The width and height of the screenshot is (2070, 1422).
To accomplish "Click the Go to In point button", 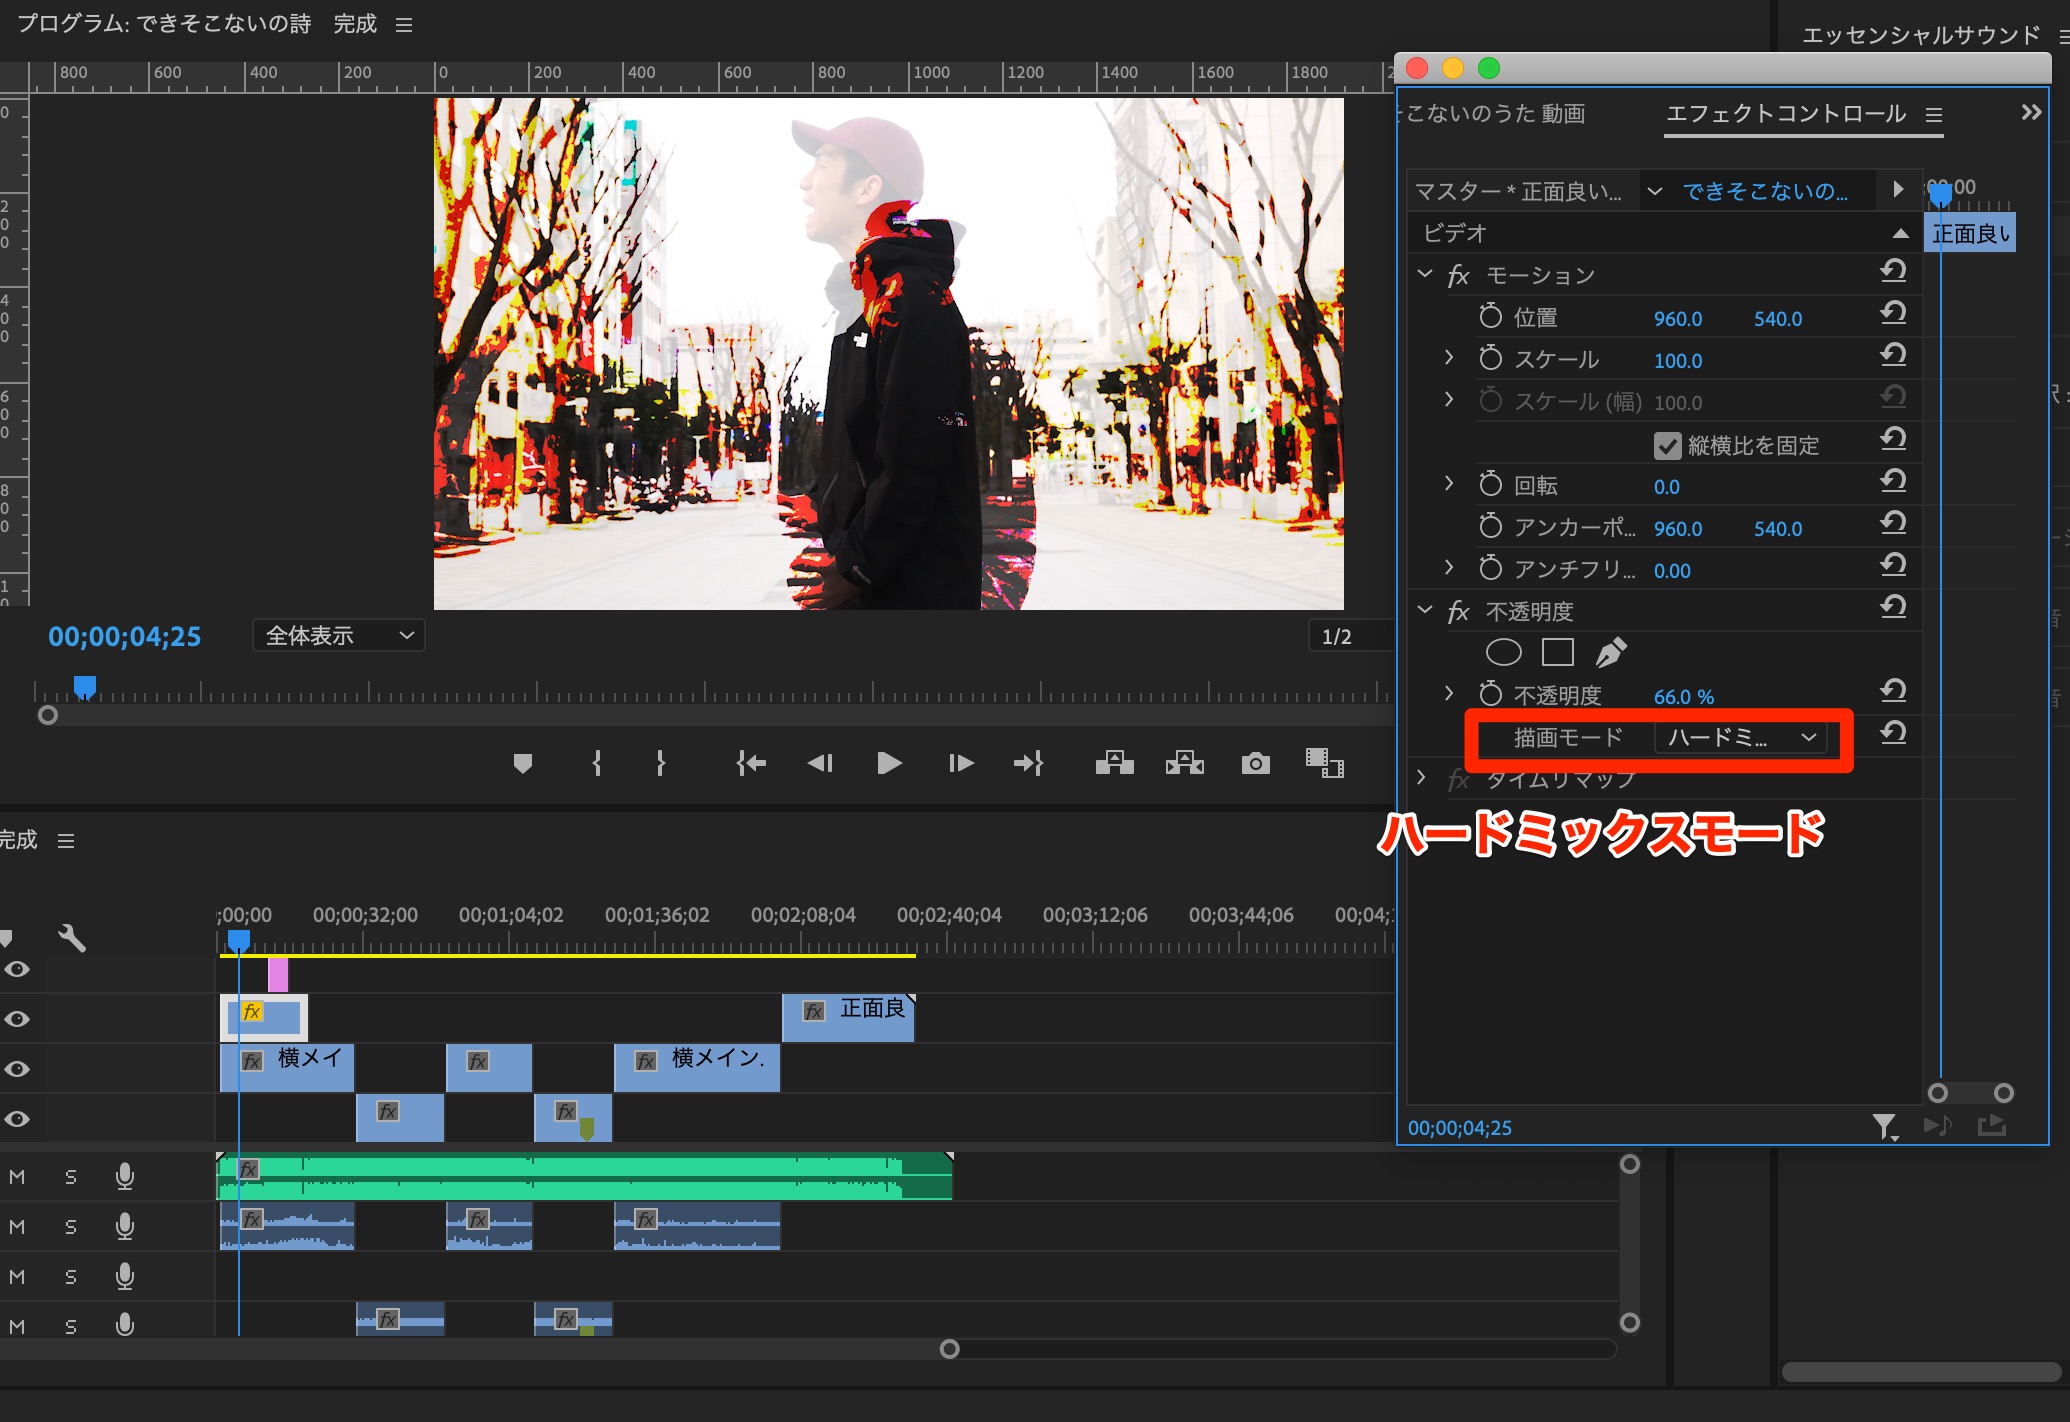I will (x=751, y=764).
